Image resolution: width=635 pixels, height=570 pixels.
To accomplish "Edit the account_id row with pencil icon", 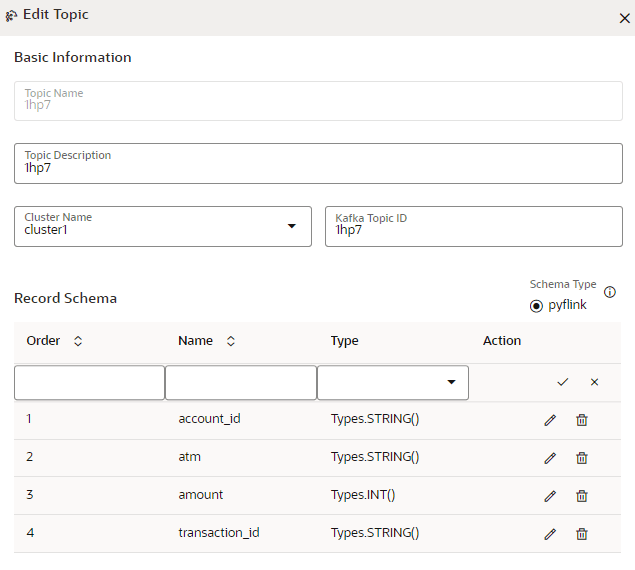I will pos(549,420).
